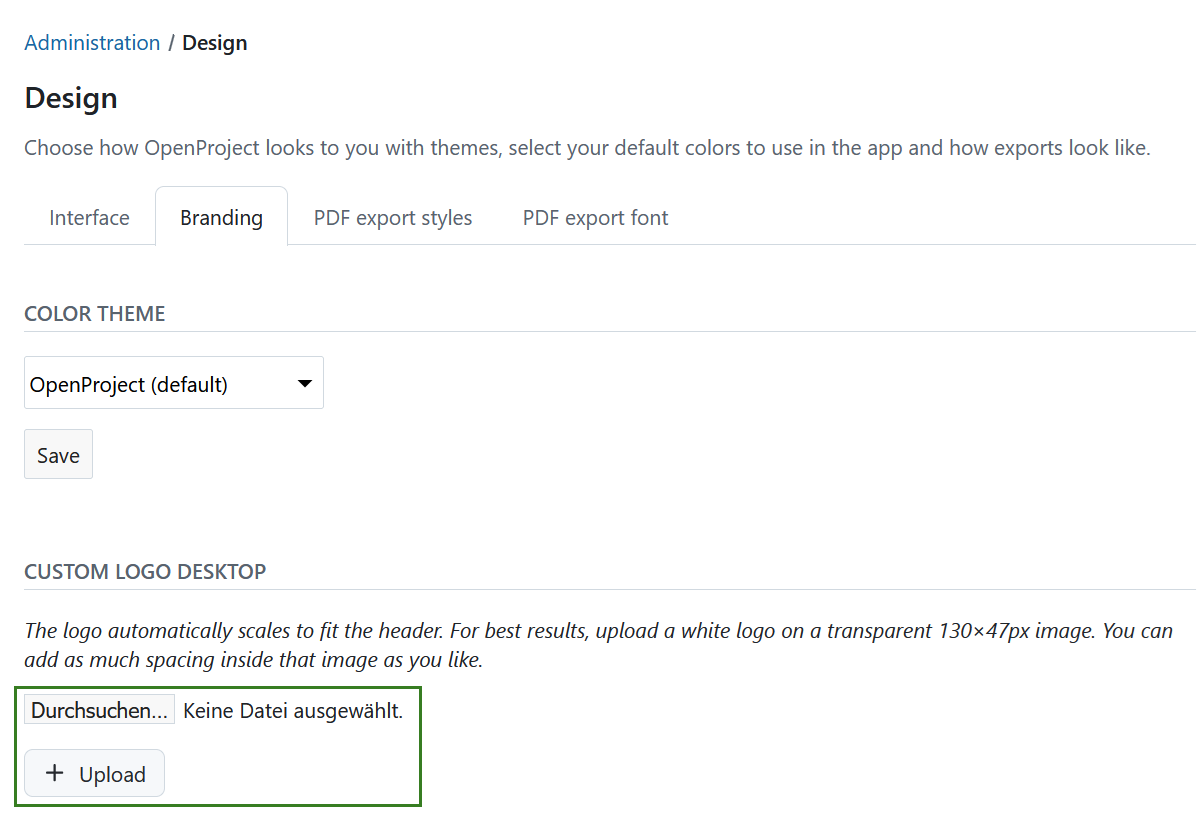Select the Color Theme section heading
The width and height of the screenshot is (1203, 826).
[95, 313]
